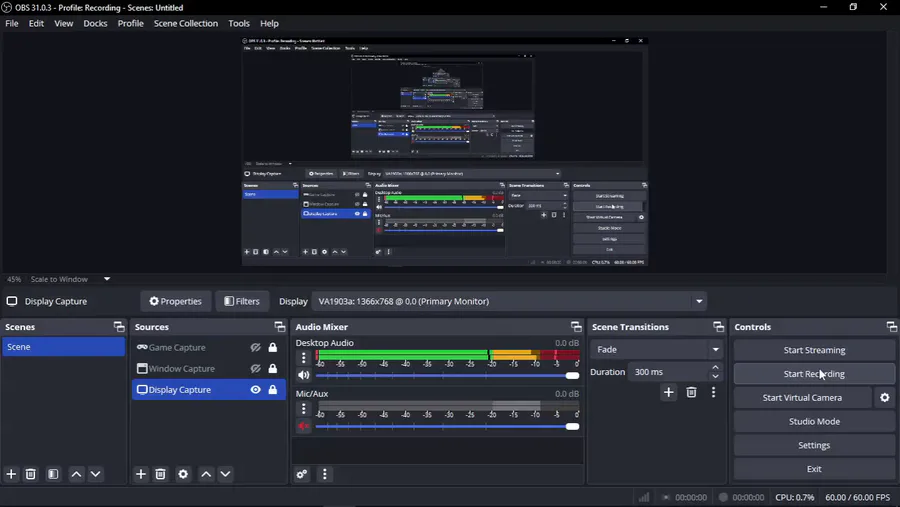The height and width of the screenshot is (507, 900).
Task: Open Filters for Display Capture
Action: click(242, 301)
